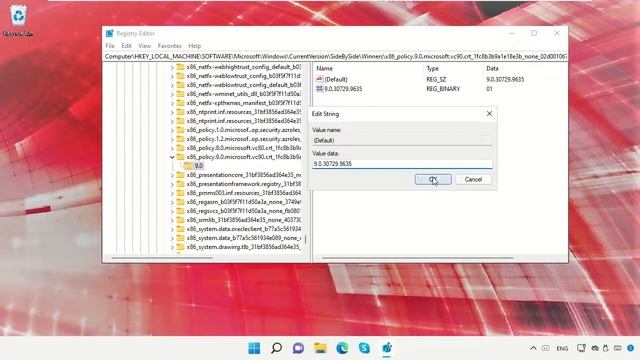Expand the x86_regsvcs key
Screen dimensions: 640x360
tap(172, 211)
